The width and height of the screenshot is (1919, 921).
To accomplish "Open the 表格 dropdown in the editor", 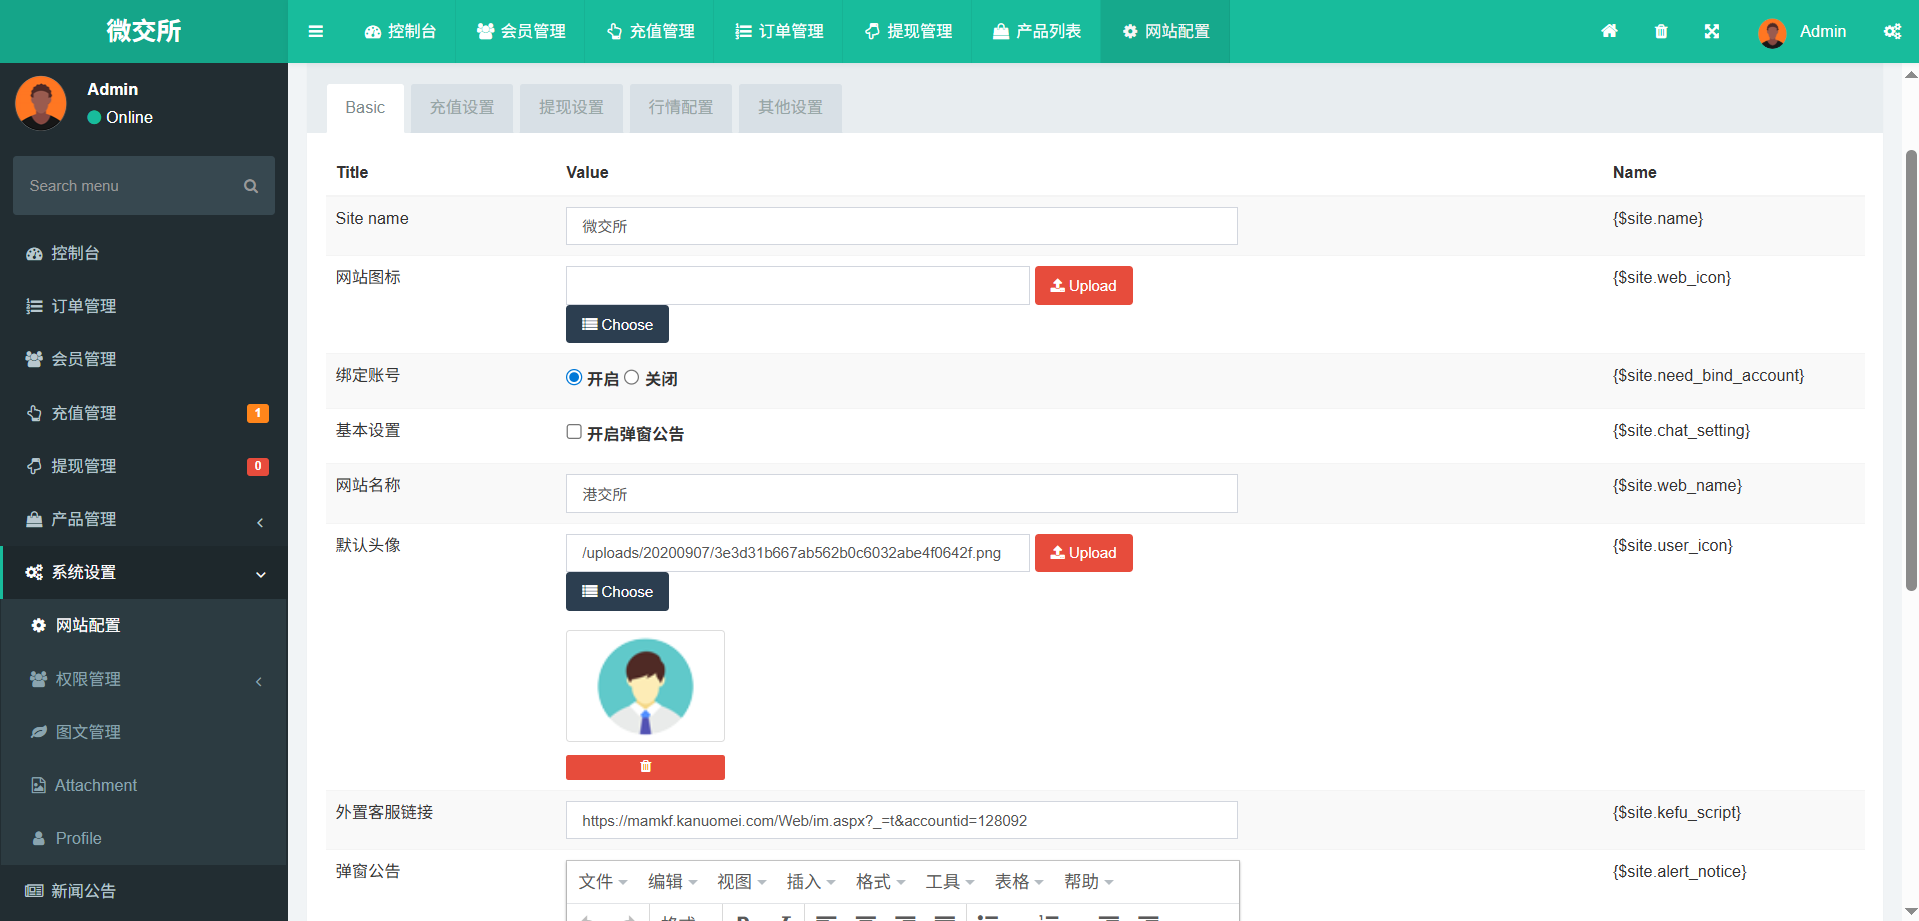I will [1019, 882].
